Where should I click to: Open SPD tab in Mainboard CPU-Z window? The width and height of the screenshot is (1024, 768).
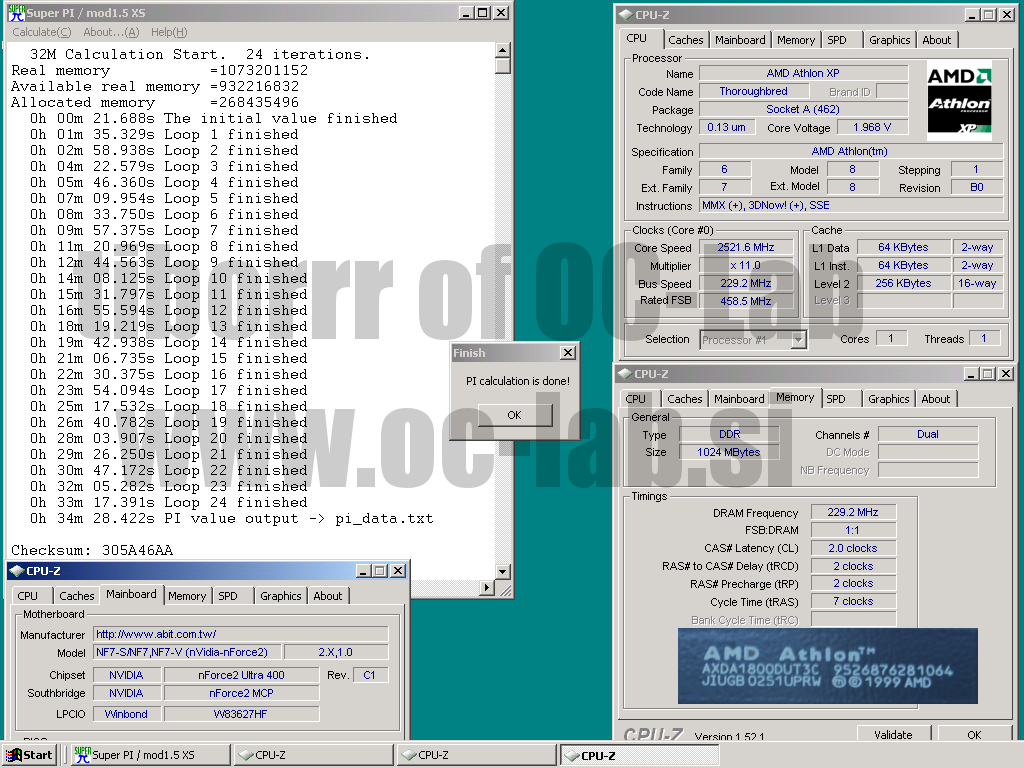tap(228, 596)
